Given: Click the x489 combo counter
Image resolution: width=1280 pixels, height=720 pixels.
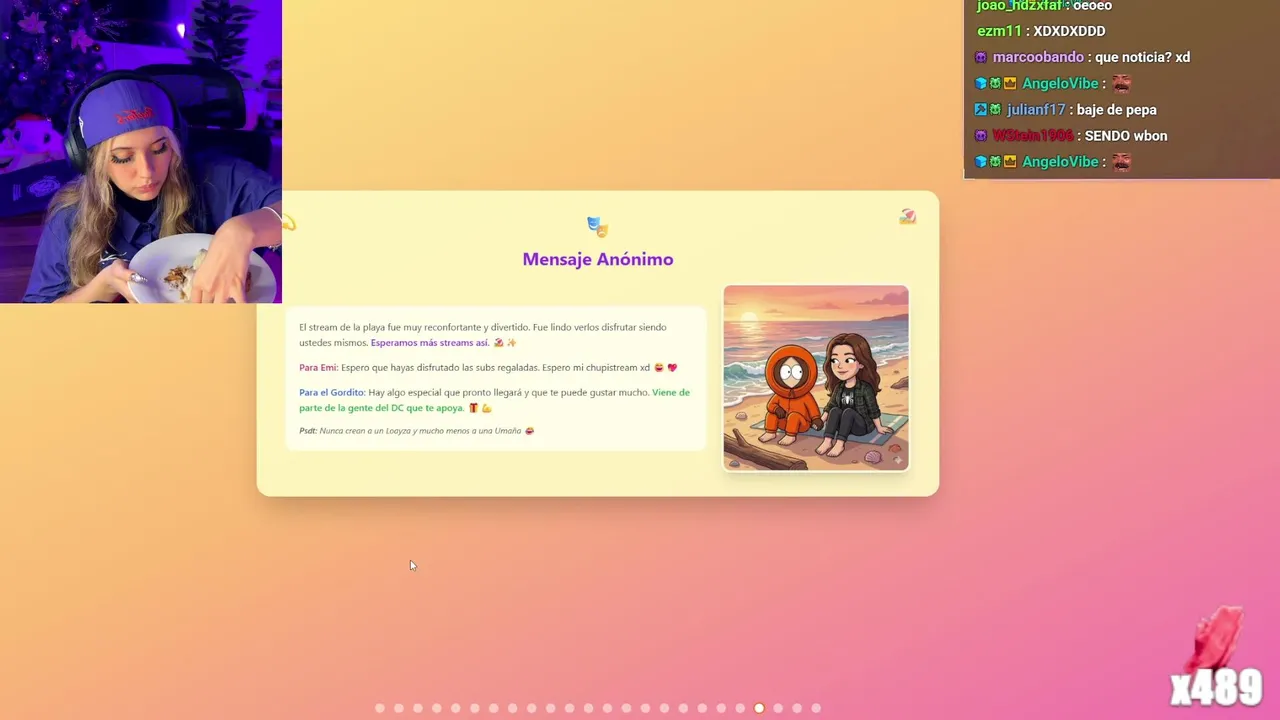Looking at the screenshot, I should point(1216,687).
